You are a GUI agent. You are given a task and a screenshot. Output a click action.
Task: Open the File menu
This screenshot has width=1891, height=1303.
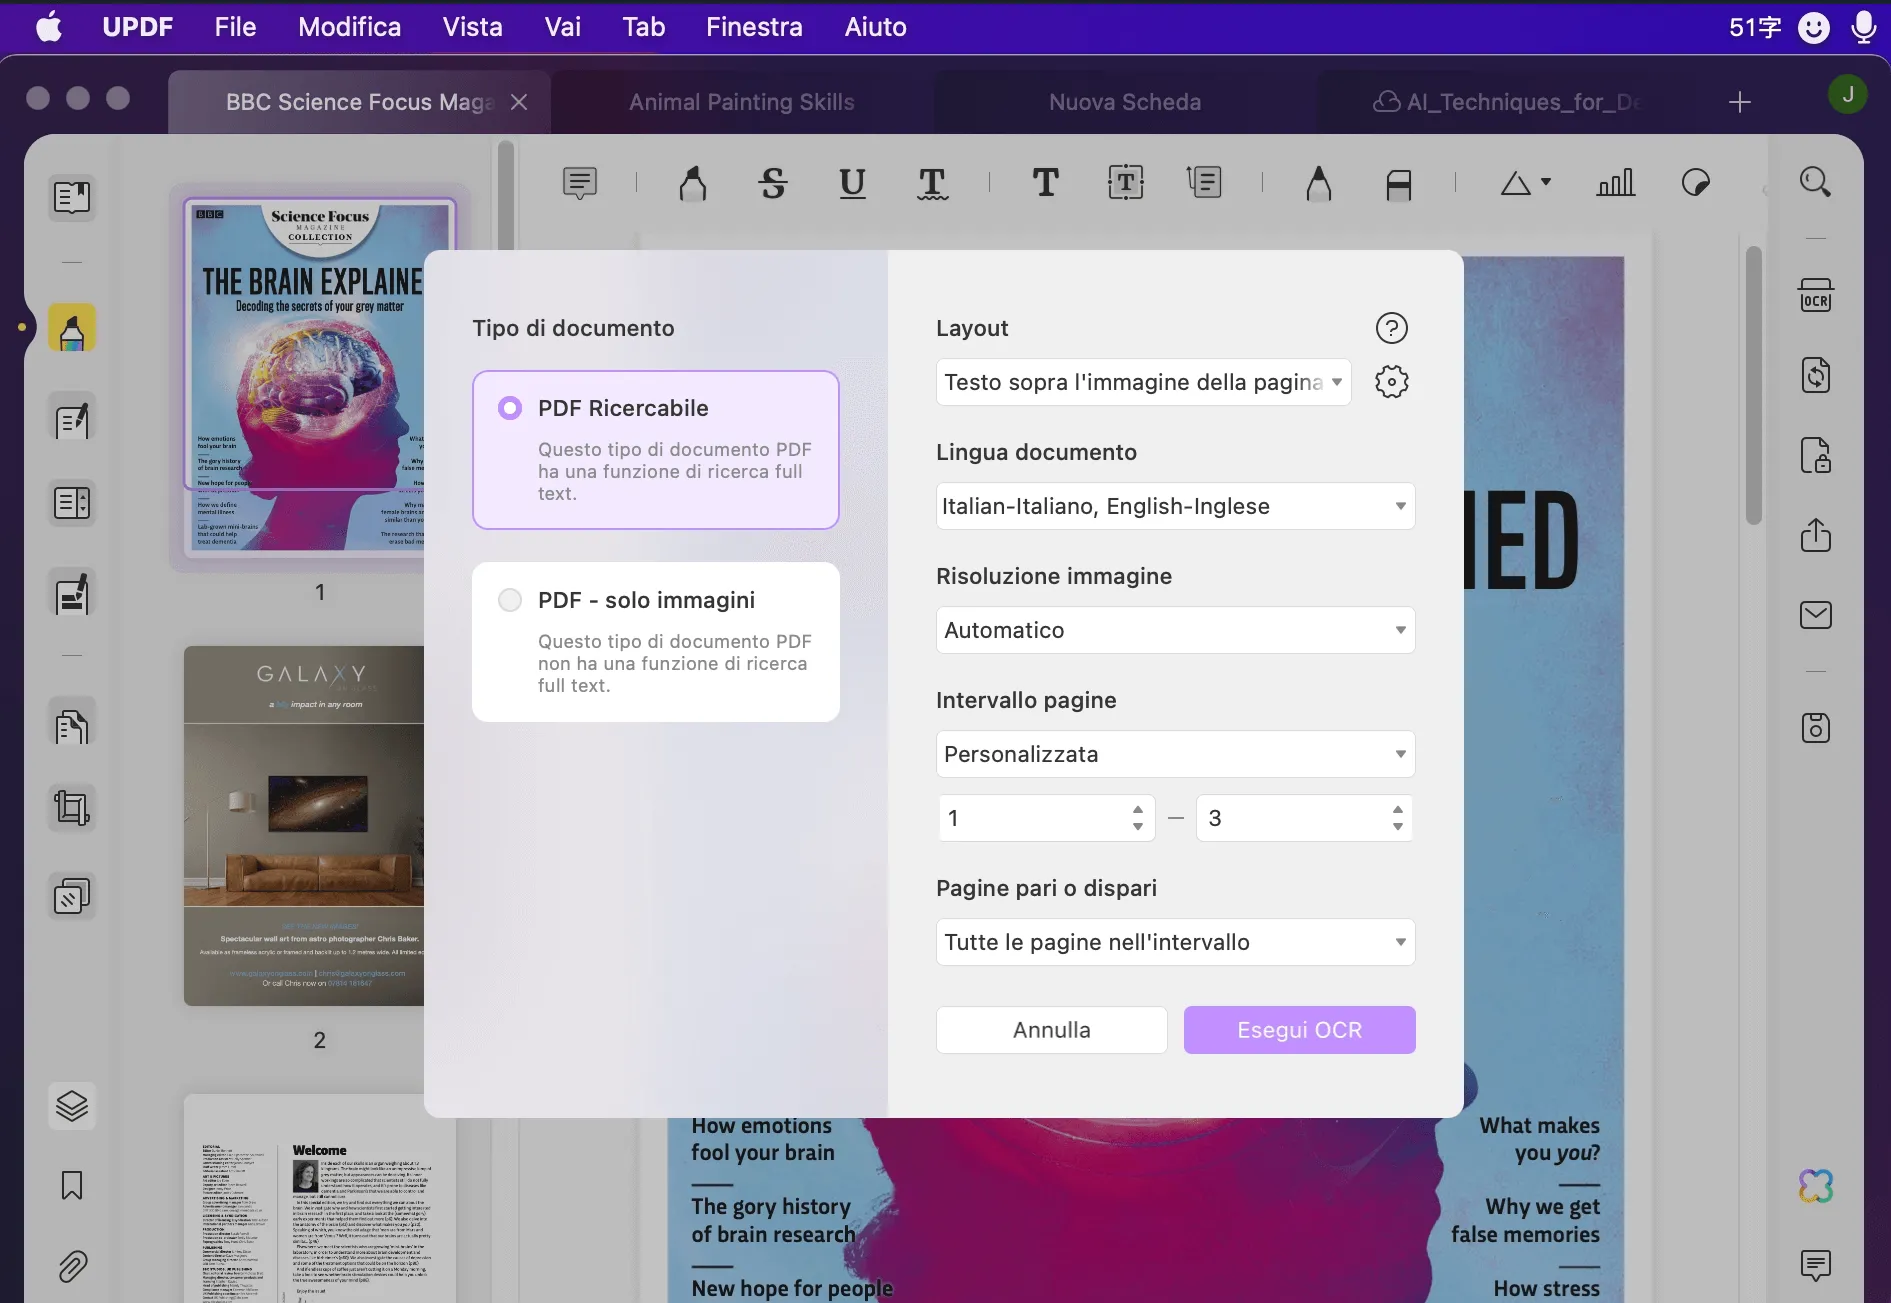tap(235, 27)
